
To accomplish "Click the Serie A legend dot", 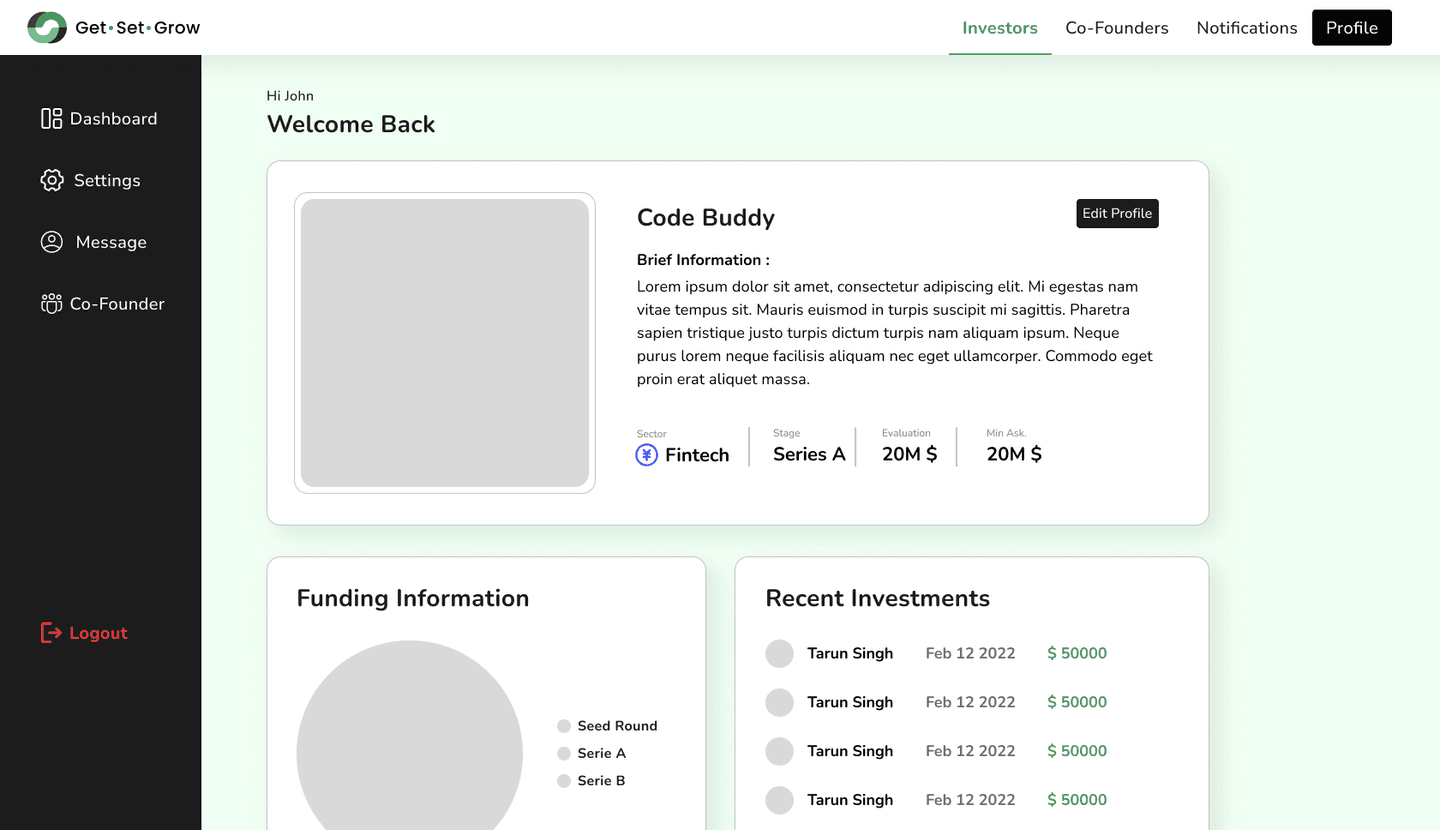I will [x=564, y=753].
